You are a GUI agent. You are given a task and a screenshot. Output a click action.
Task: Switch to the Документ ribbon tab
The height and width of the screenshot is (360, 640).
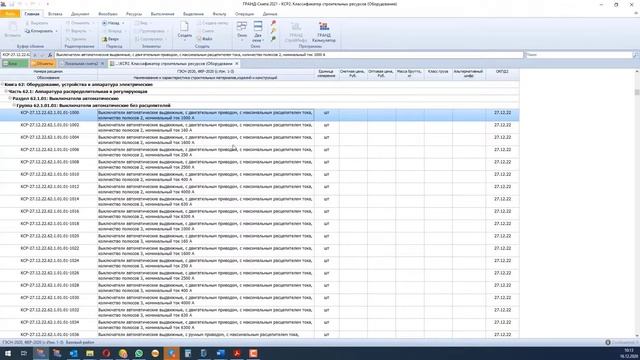pos(80,14)
